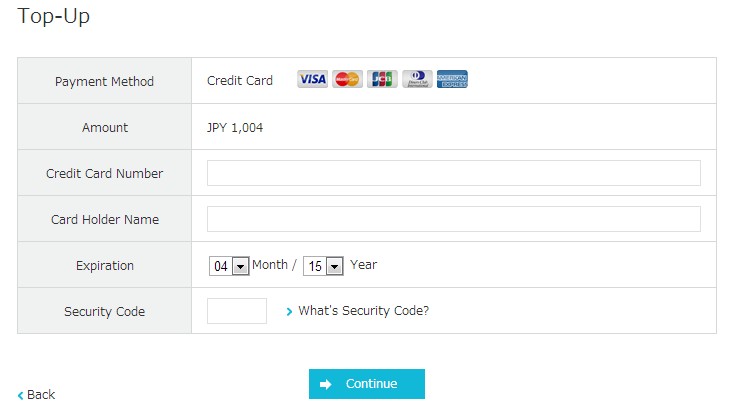
Task: Click the Credit Card payment method text
Action: [x=240, y=81]
